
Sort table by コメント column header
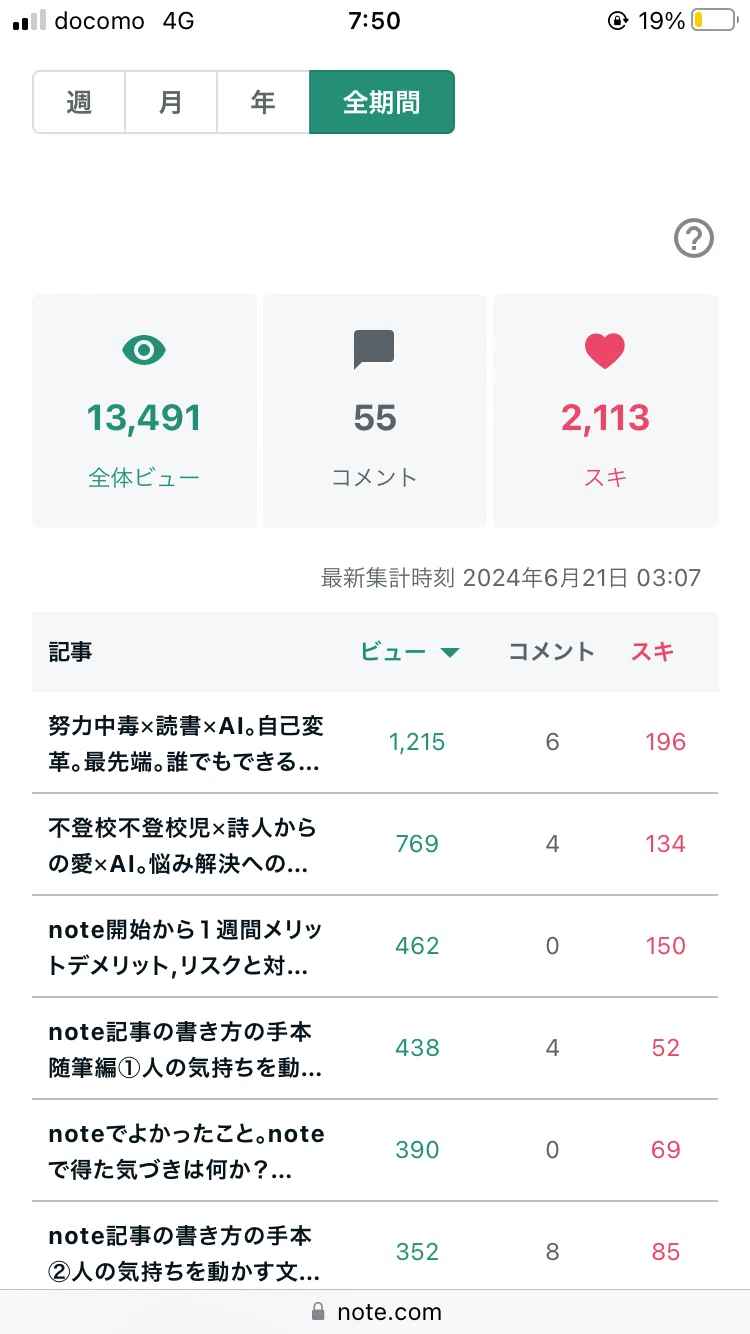552,652
